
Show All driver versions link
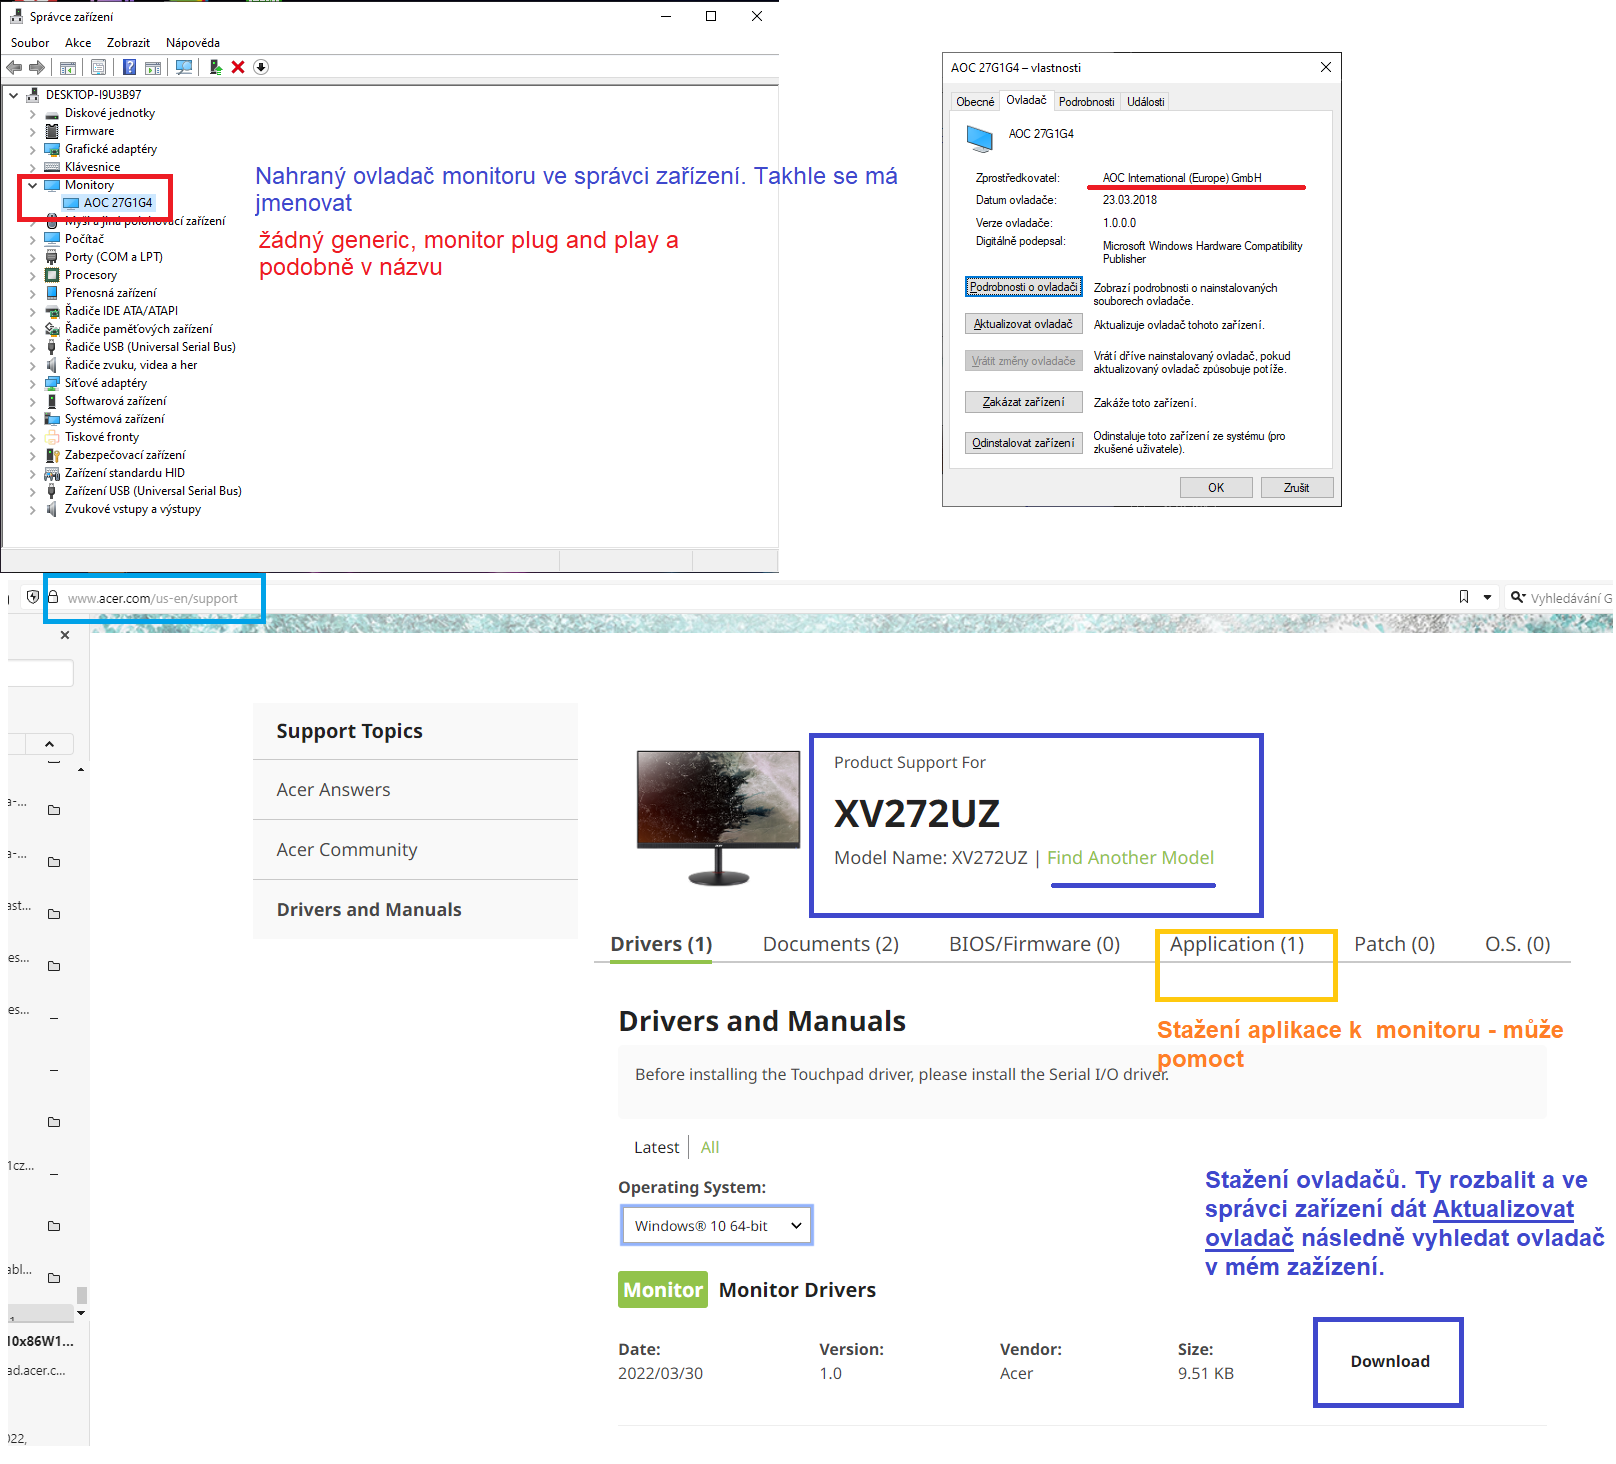(x=710, y=1148)
